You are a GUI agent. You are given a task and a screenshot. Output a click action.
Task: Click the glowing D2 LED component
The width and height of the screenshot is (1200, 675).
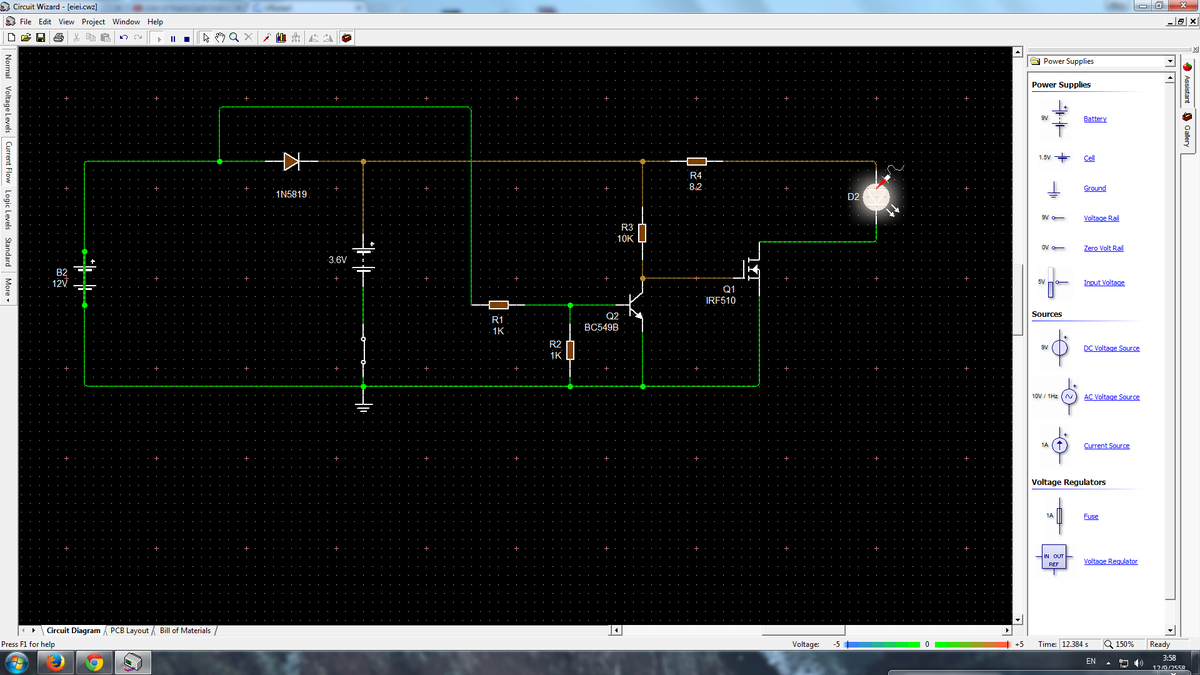pos(878,196)
